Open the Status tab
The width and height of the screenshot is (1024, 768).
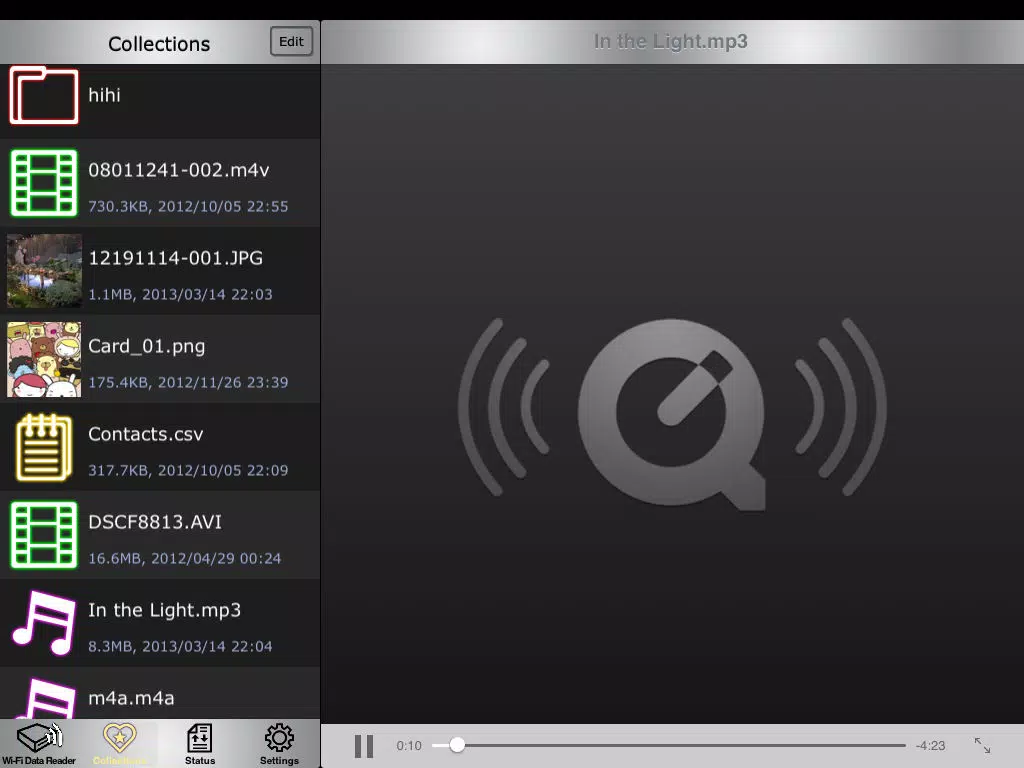coord(199,744)
